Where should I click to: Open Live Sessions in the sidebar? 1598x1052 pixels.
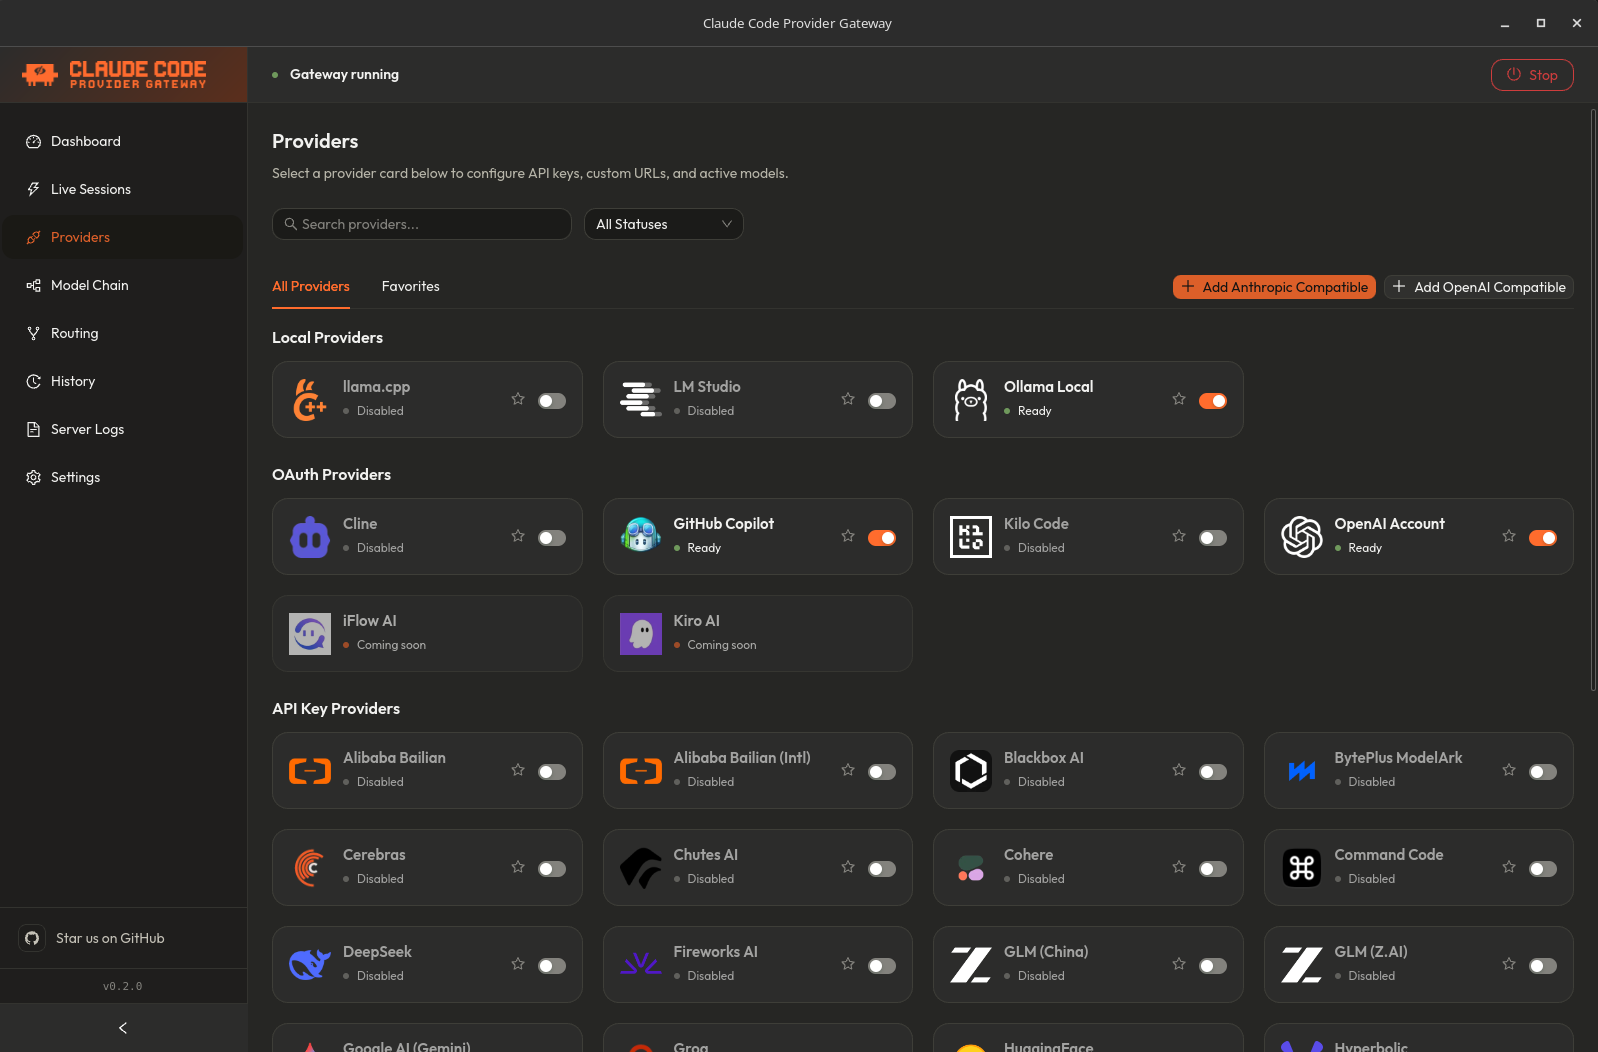coord(123,189)
